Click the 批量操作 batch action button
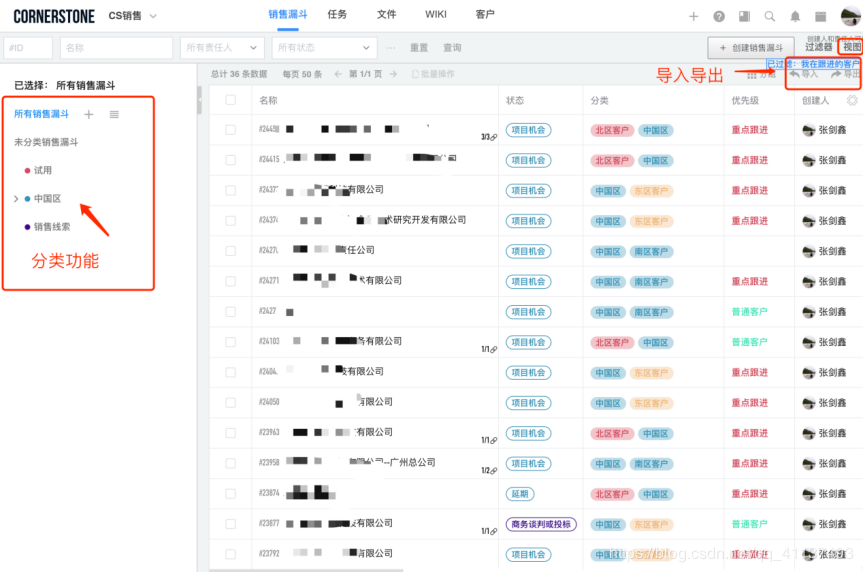 pos(433,74)
